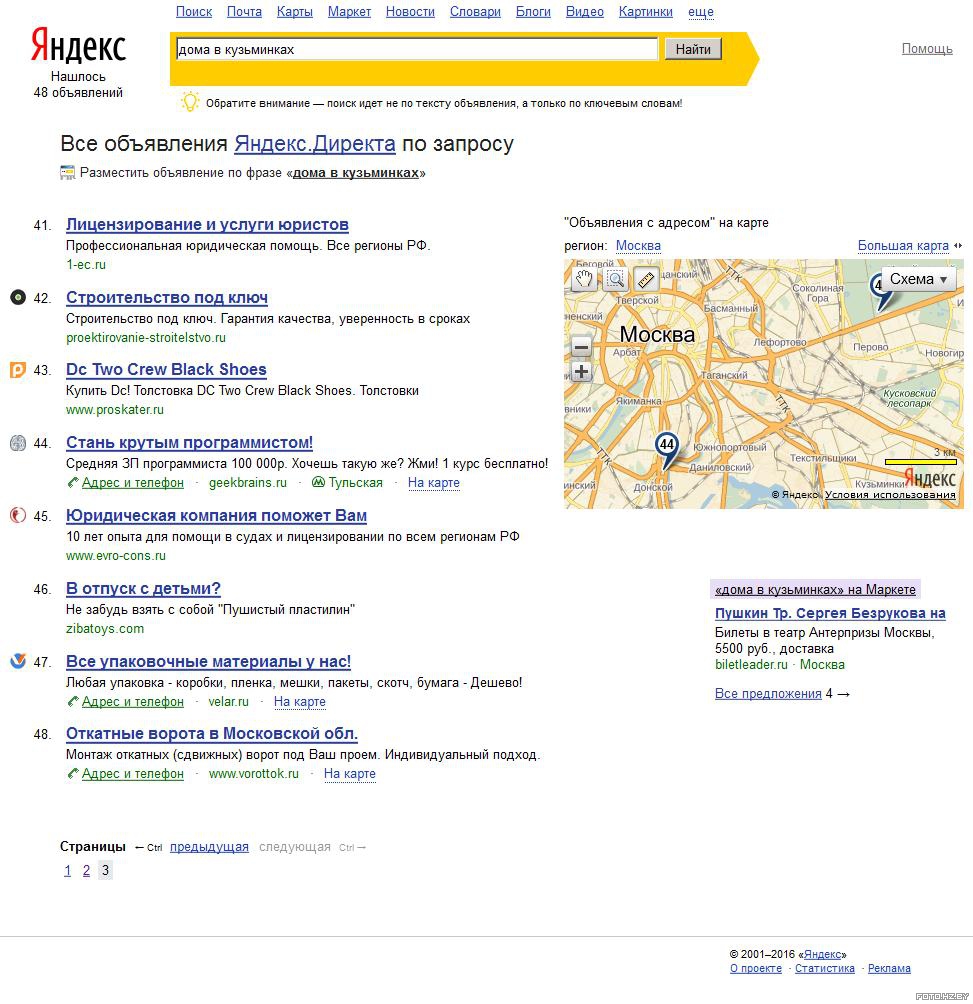Click the «дома в кузьминках» phrase link
973x1004 pixels.
(356, 173)
